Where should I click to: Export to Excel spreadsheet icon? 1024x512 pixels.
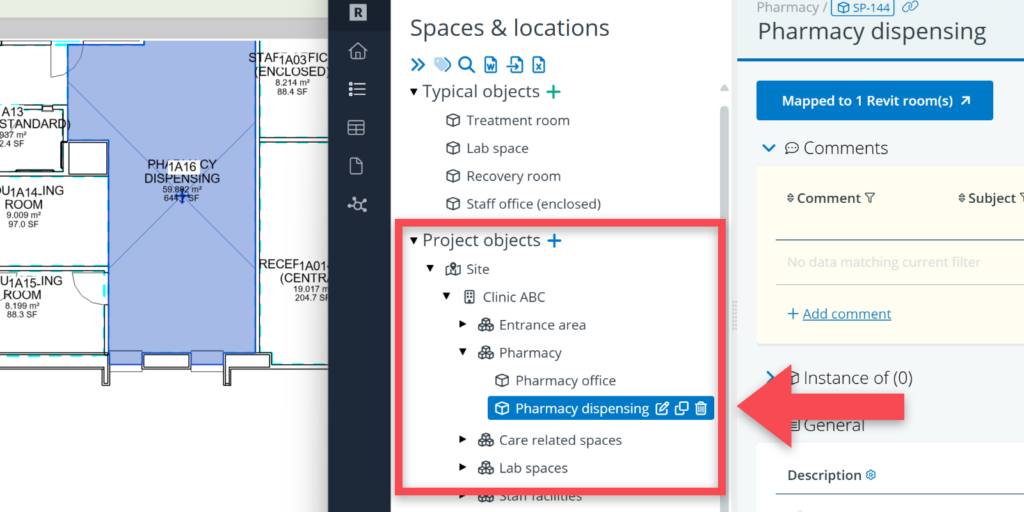tap(538, 65)
